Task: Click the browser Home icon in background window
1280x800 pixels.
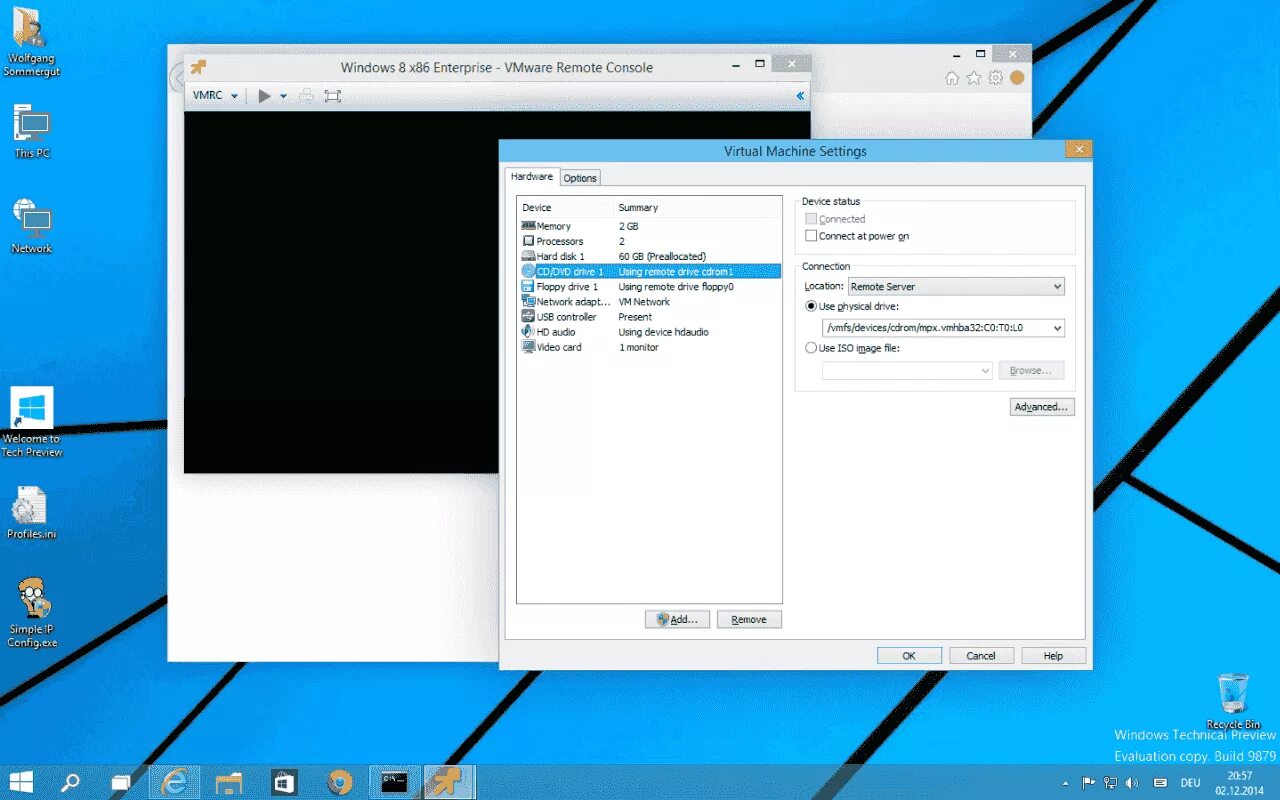Action: point(952,78)
